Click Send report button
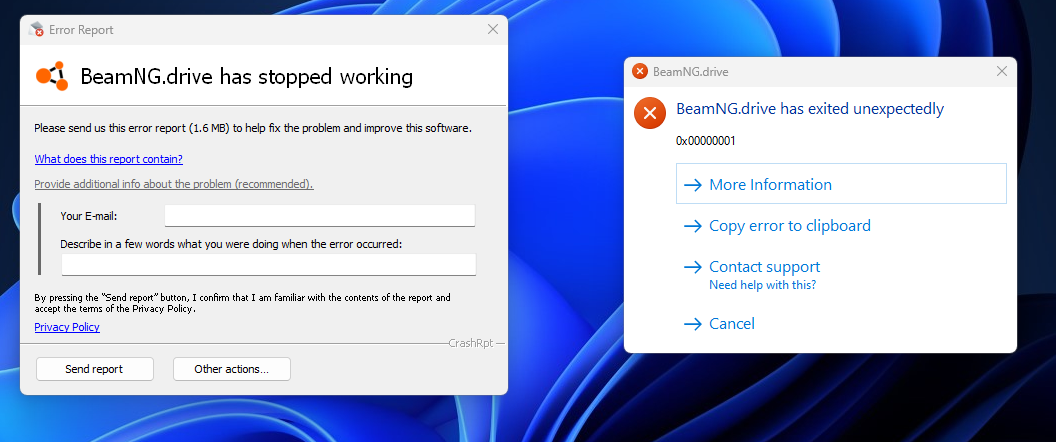The height and width of the screenshot is (442, 1056). tap(94, 369)
